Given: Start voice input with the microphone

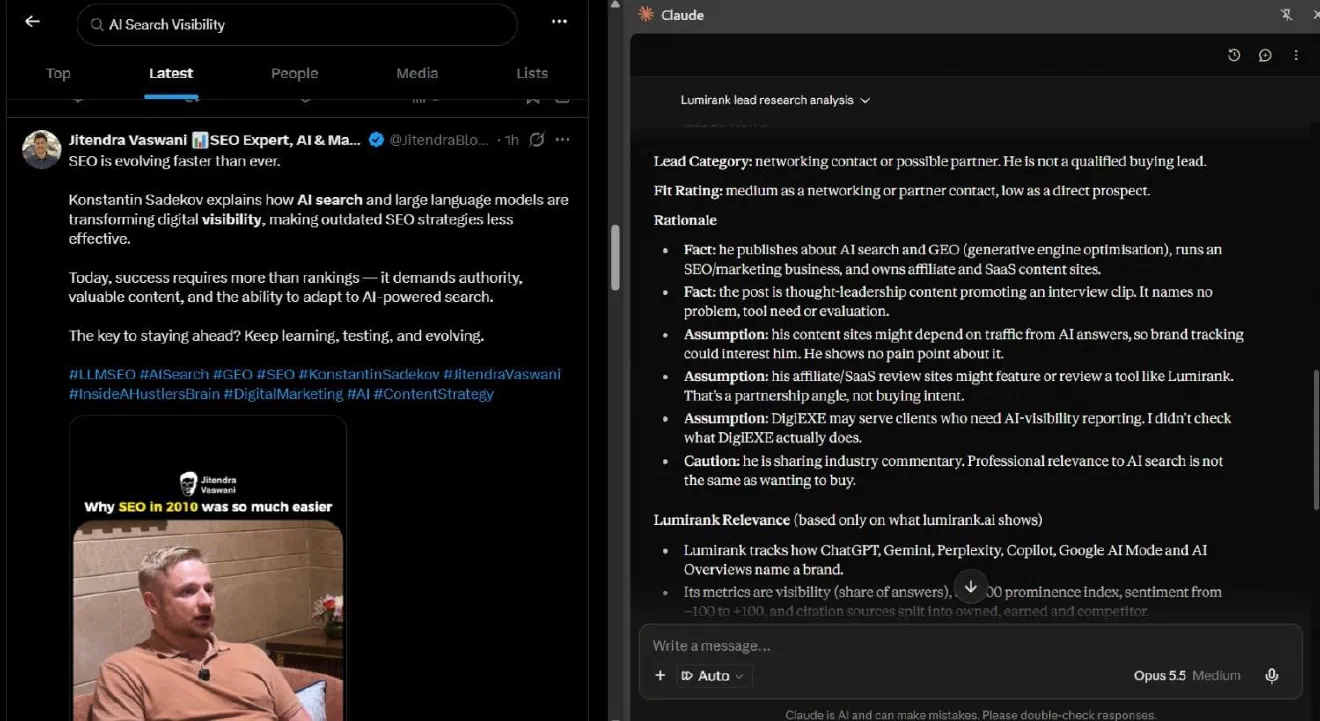Looking at the screenshot, I should tap(1272, 676).
